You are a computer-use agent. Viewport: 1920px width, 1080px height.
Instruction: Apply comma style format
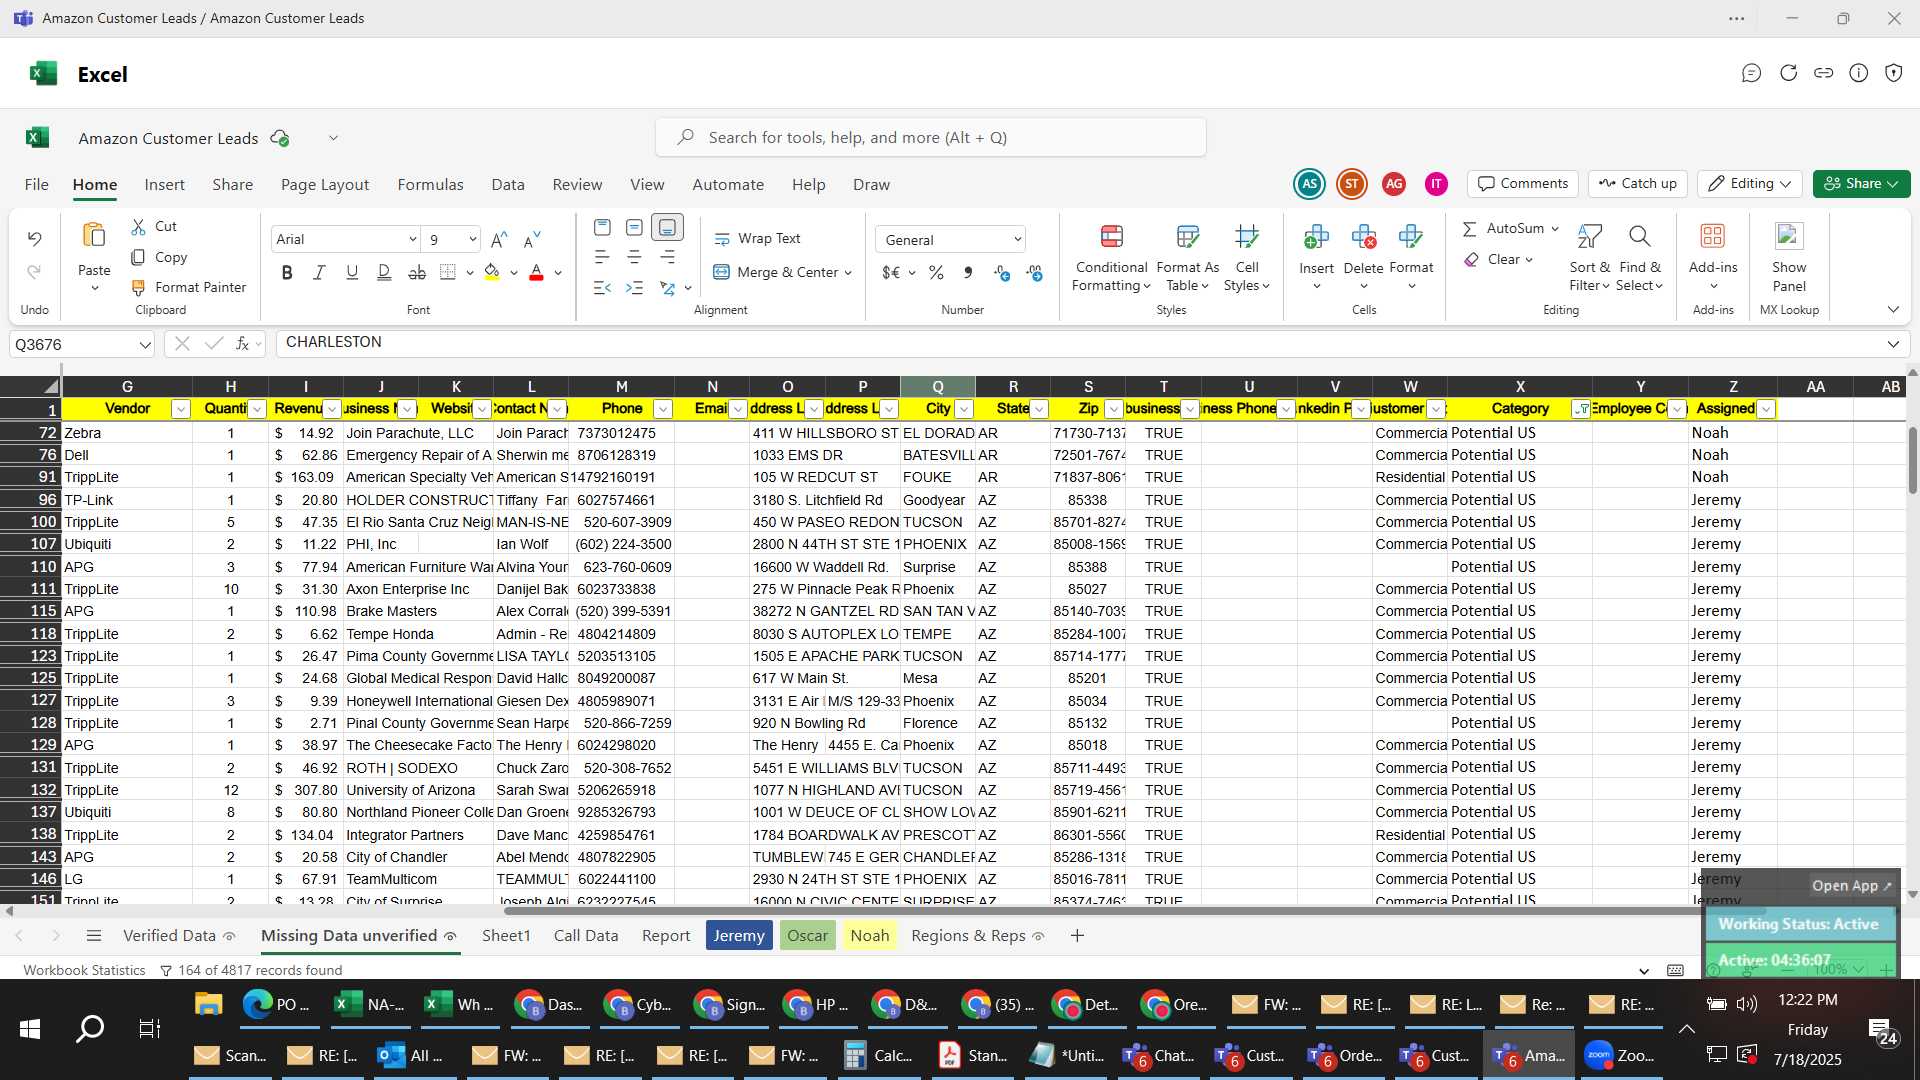point(967,272)
